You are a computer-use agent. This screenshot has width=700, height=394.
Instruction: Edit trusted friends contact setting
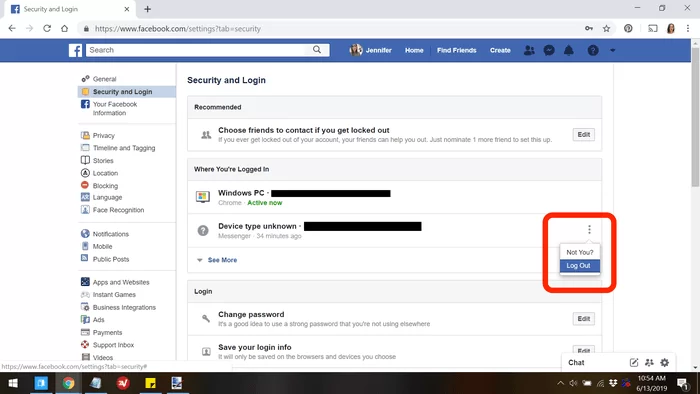(x=583, y=134)
